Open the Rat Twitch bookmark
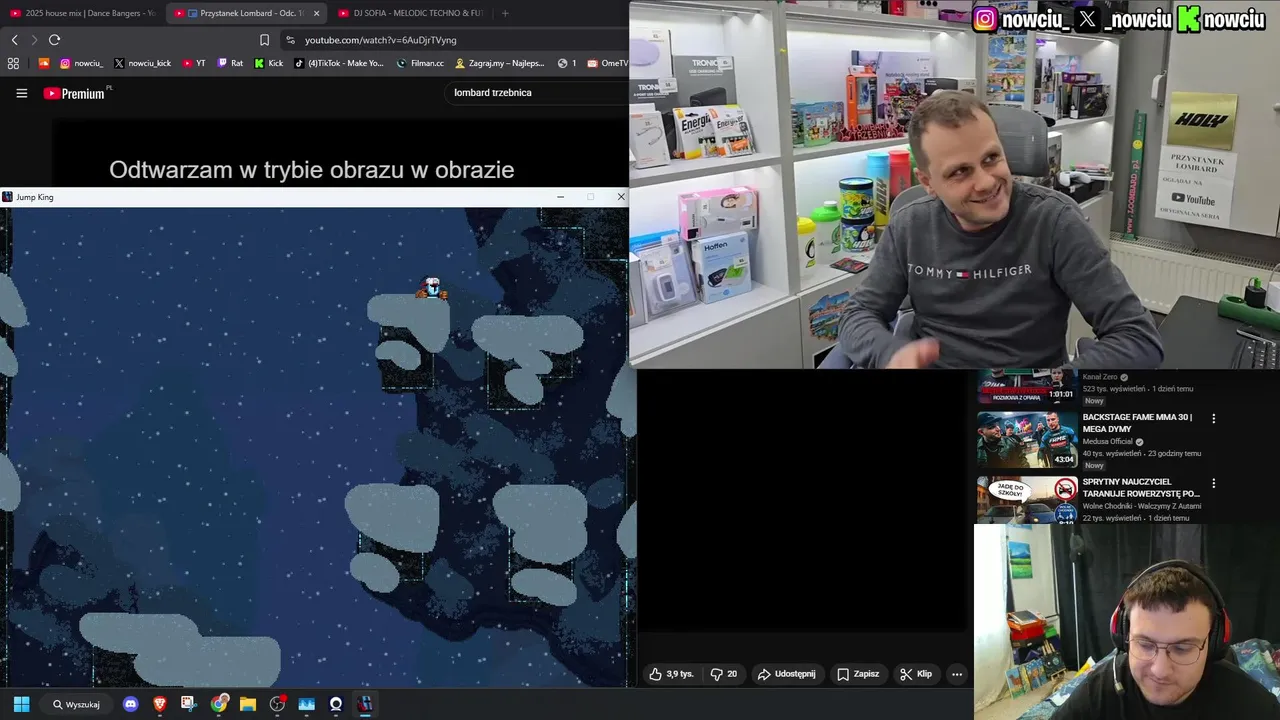This screenshot has width=1280, height=720. pos(230,63)
